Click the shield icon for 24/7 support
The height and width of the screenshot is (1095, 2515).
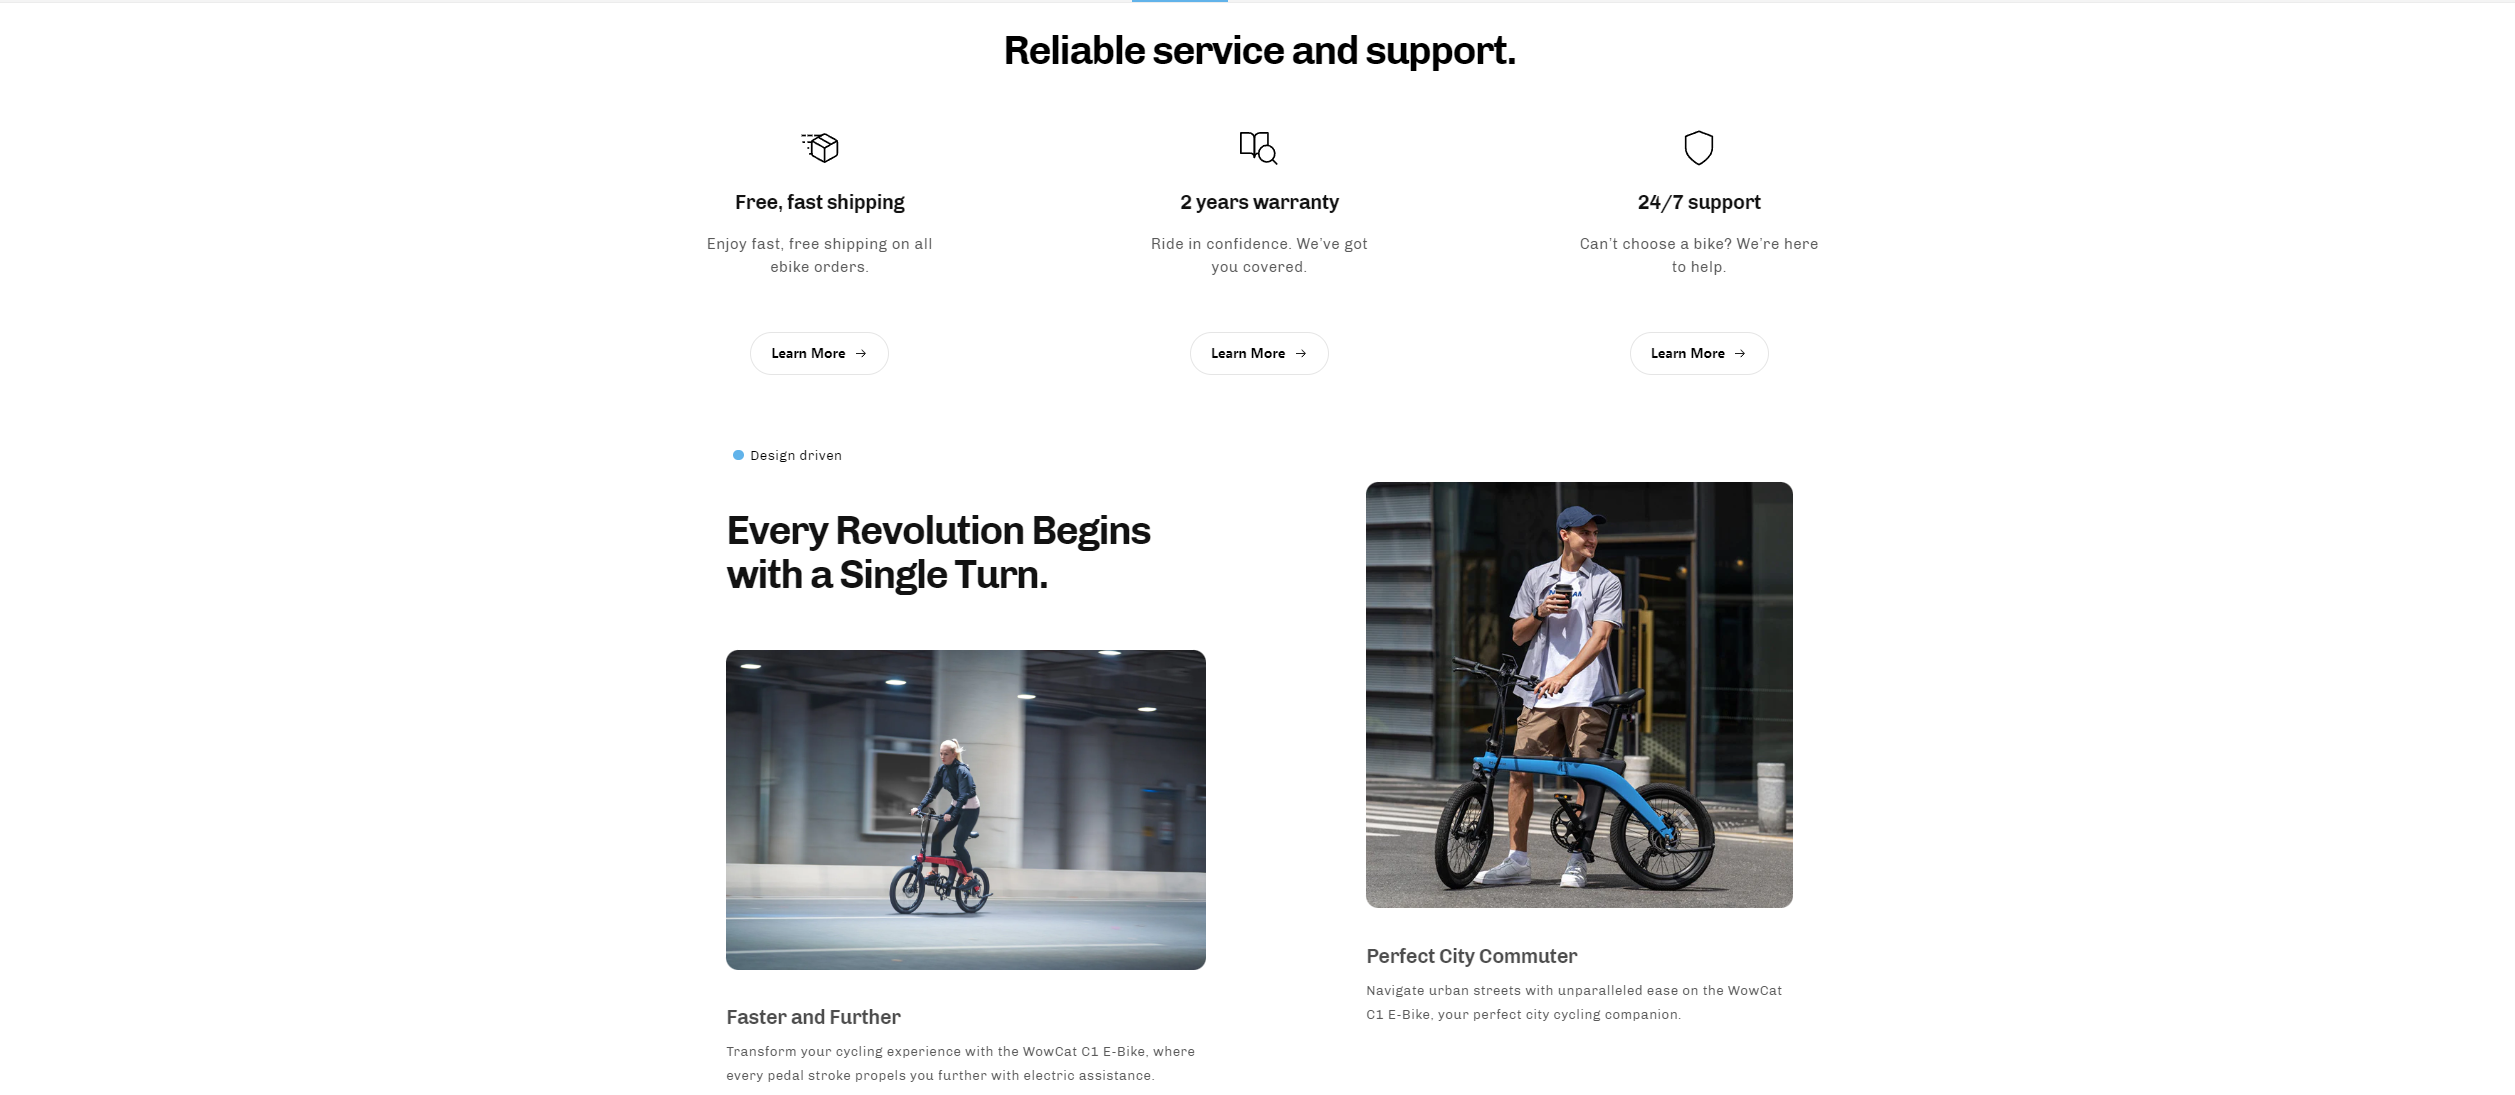pos(1698,147)
